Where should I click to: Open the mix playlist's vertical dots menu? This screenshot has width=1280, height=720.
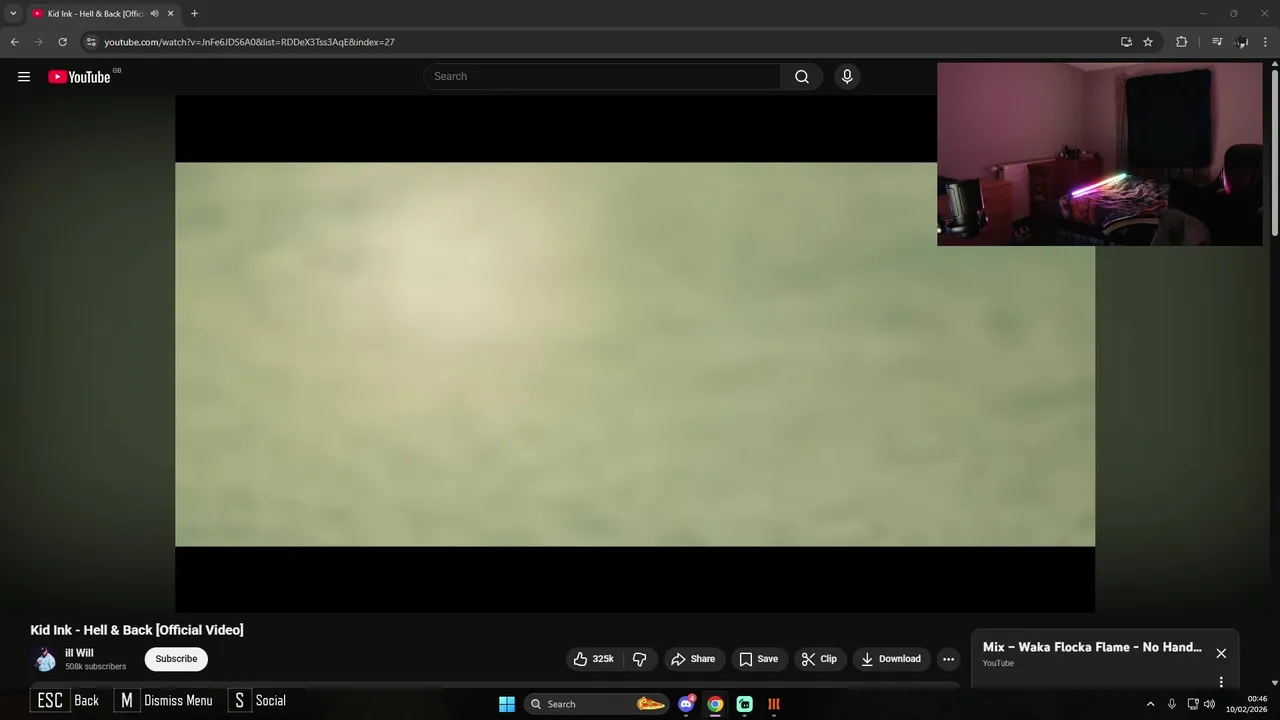(1221, 682)
